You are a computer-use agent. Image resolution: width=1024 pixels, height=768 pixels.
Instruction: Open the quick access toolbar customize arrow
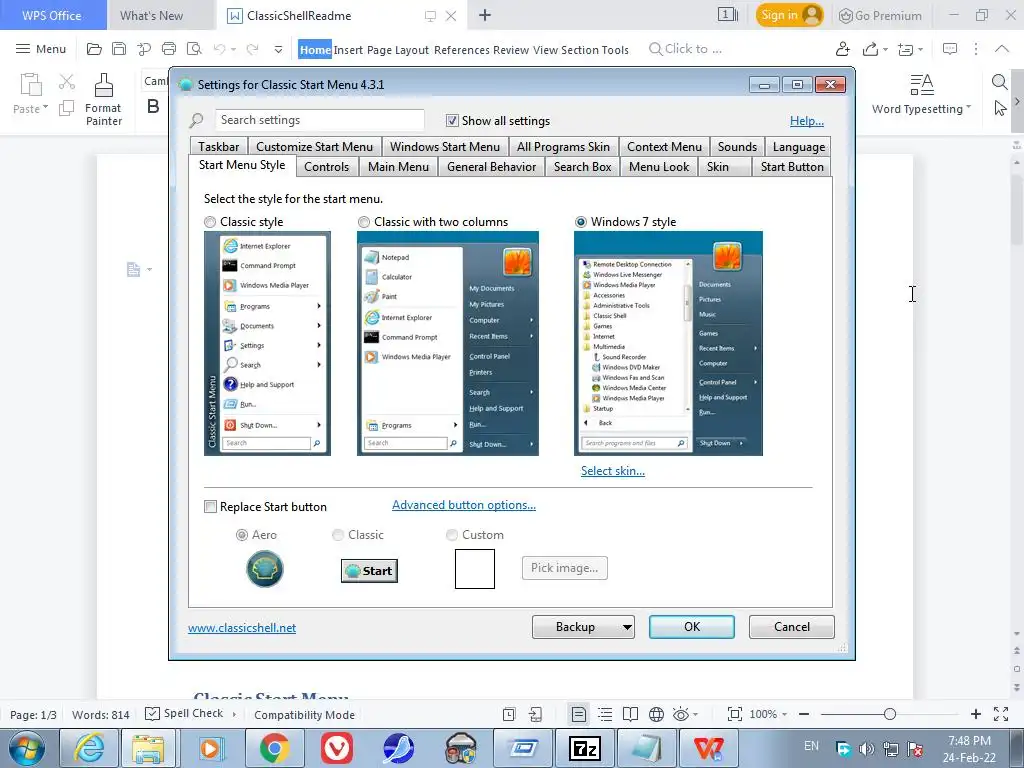coord(278,49)
